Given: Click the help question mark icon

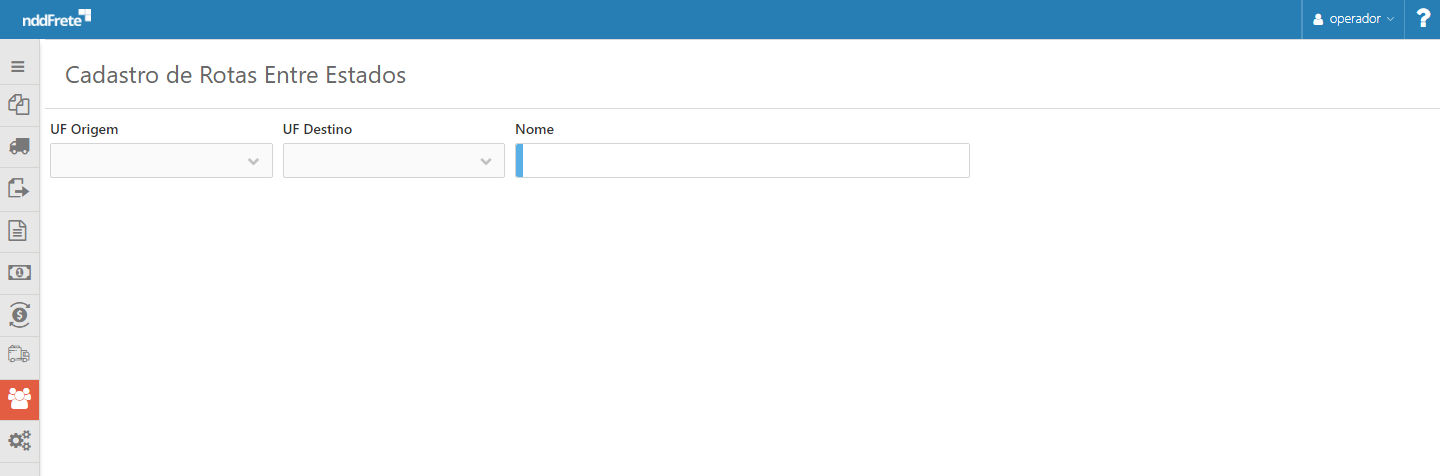Looking at the screenshot, I should pyautogui.click(x=1423, y=19).
